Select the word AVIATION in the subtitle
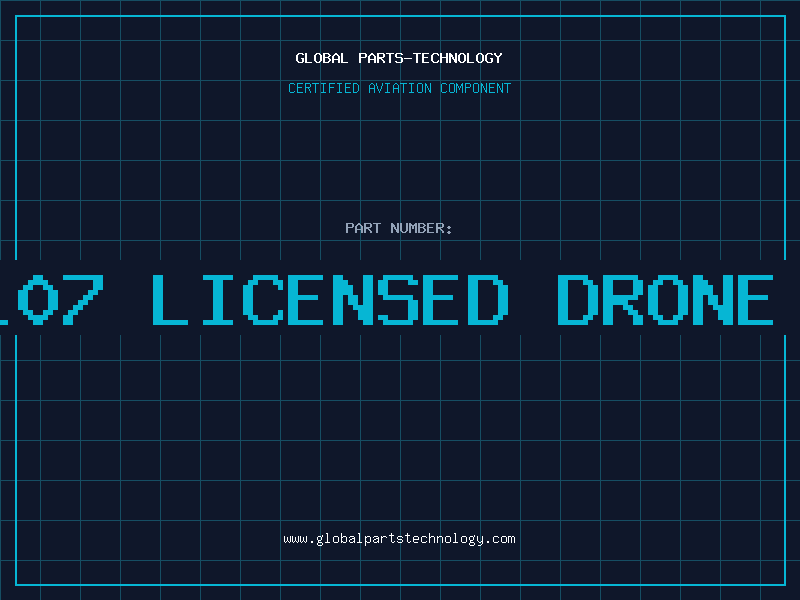 click(399, 88)
